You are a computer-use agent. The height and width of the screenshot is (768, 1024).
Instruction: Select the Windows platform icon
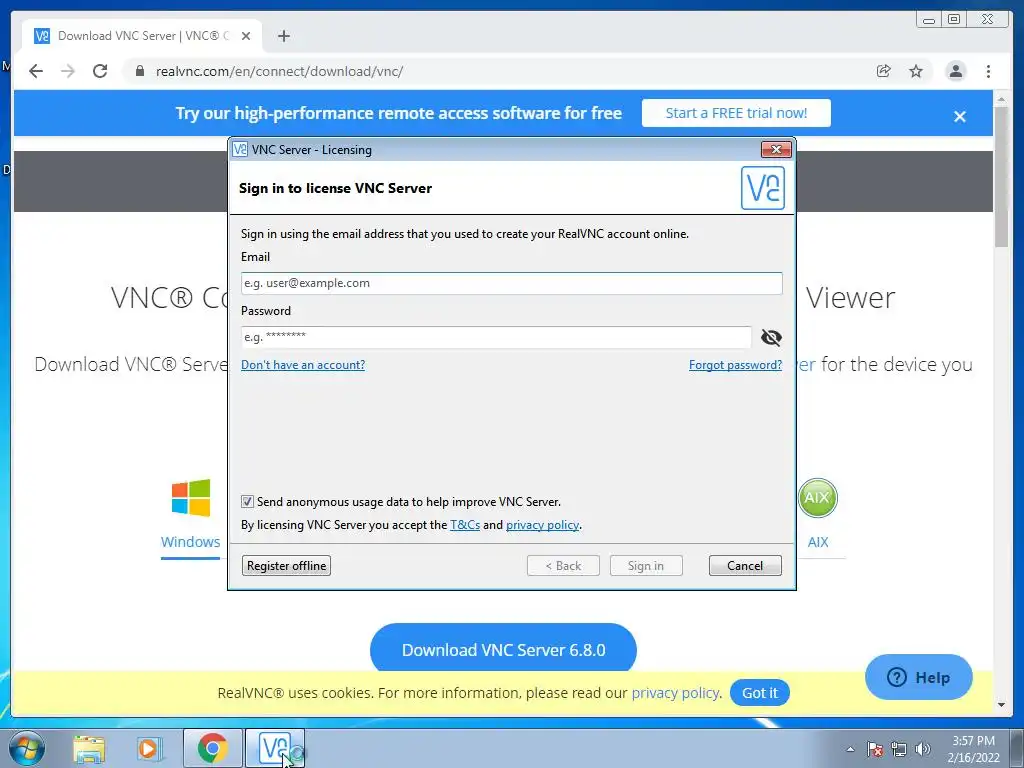click(x=191, y=498)
